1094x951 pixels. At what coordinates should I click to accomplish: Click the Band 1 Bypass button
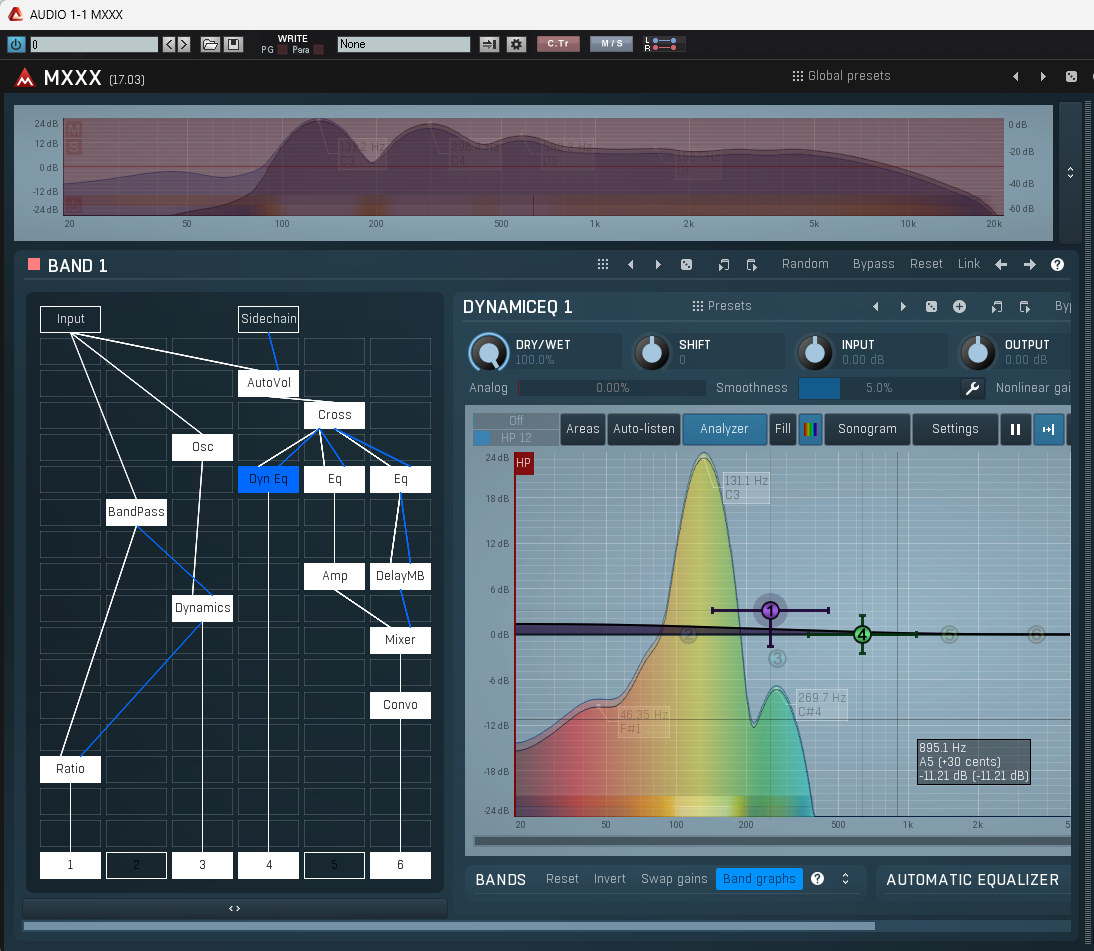pos(874,264)
